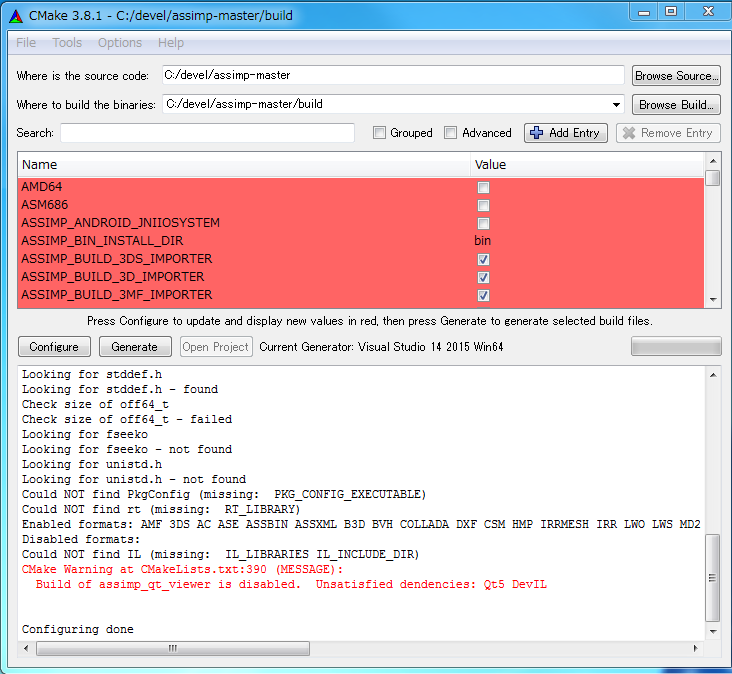The width and height of the screenshot is (732, 674).
Task: Click output log scrollbar up arrow
Action: [x=713, y=375]
